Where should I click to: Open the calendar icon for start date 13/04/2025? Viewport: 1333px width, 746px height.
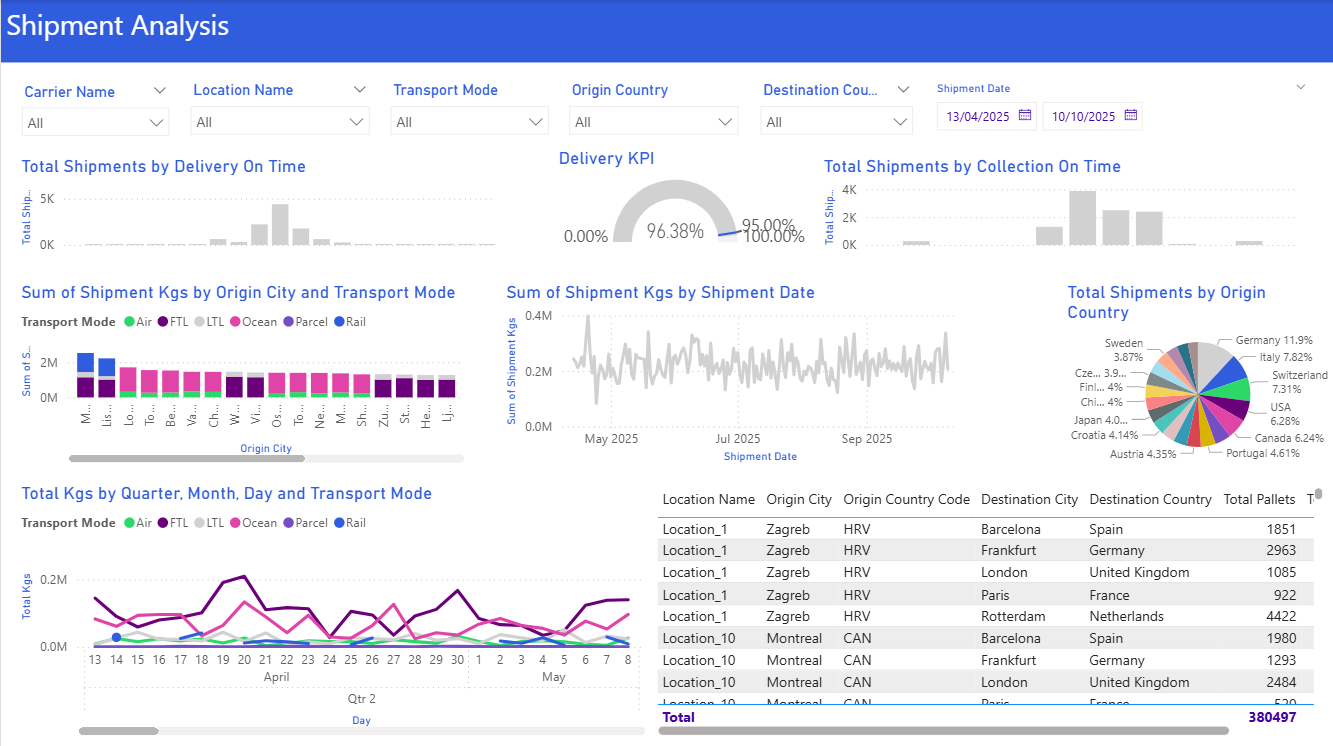[x=1025, y=116]
